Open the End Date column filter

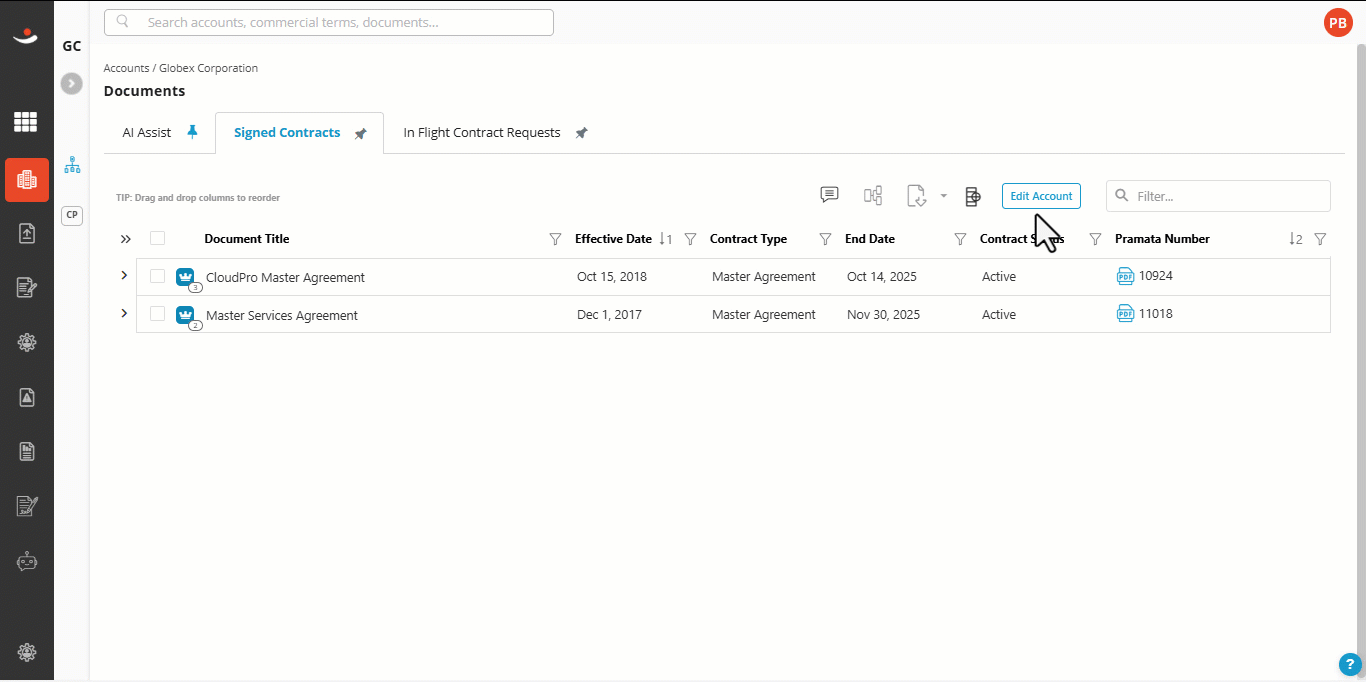tap(960, 239)
